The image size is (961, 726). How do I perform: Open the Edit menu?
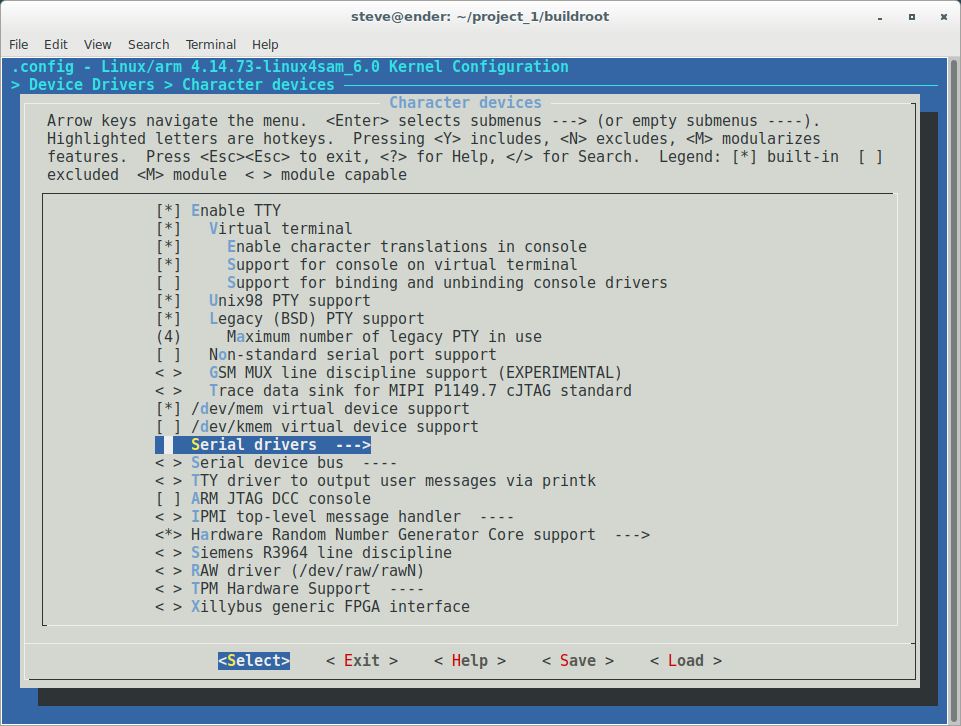pyautogui.click(x=56, y=44)
